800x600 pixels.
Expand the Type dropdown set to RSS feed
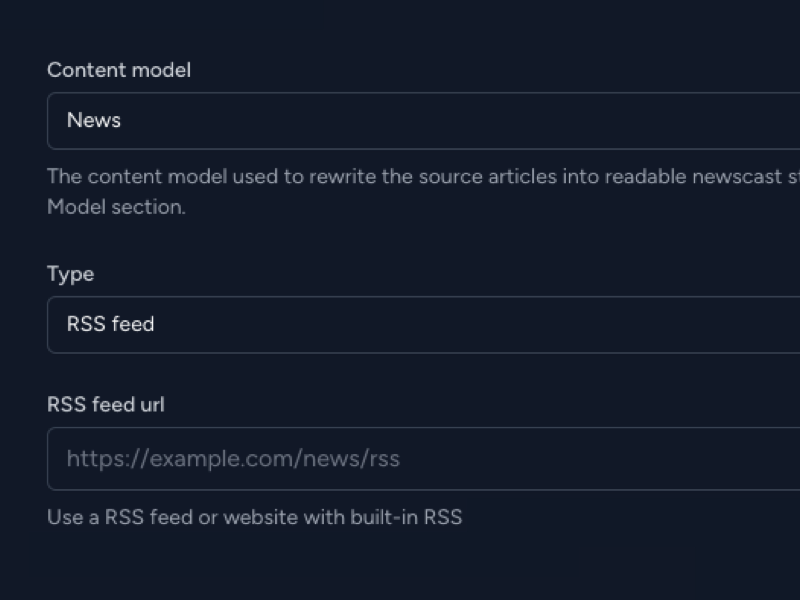pyautogui.click(x=423, y=324)
